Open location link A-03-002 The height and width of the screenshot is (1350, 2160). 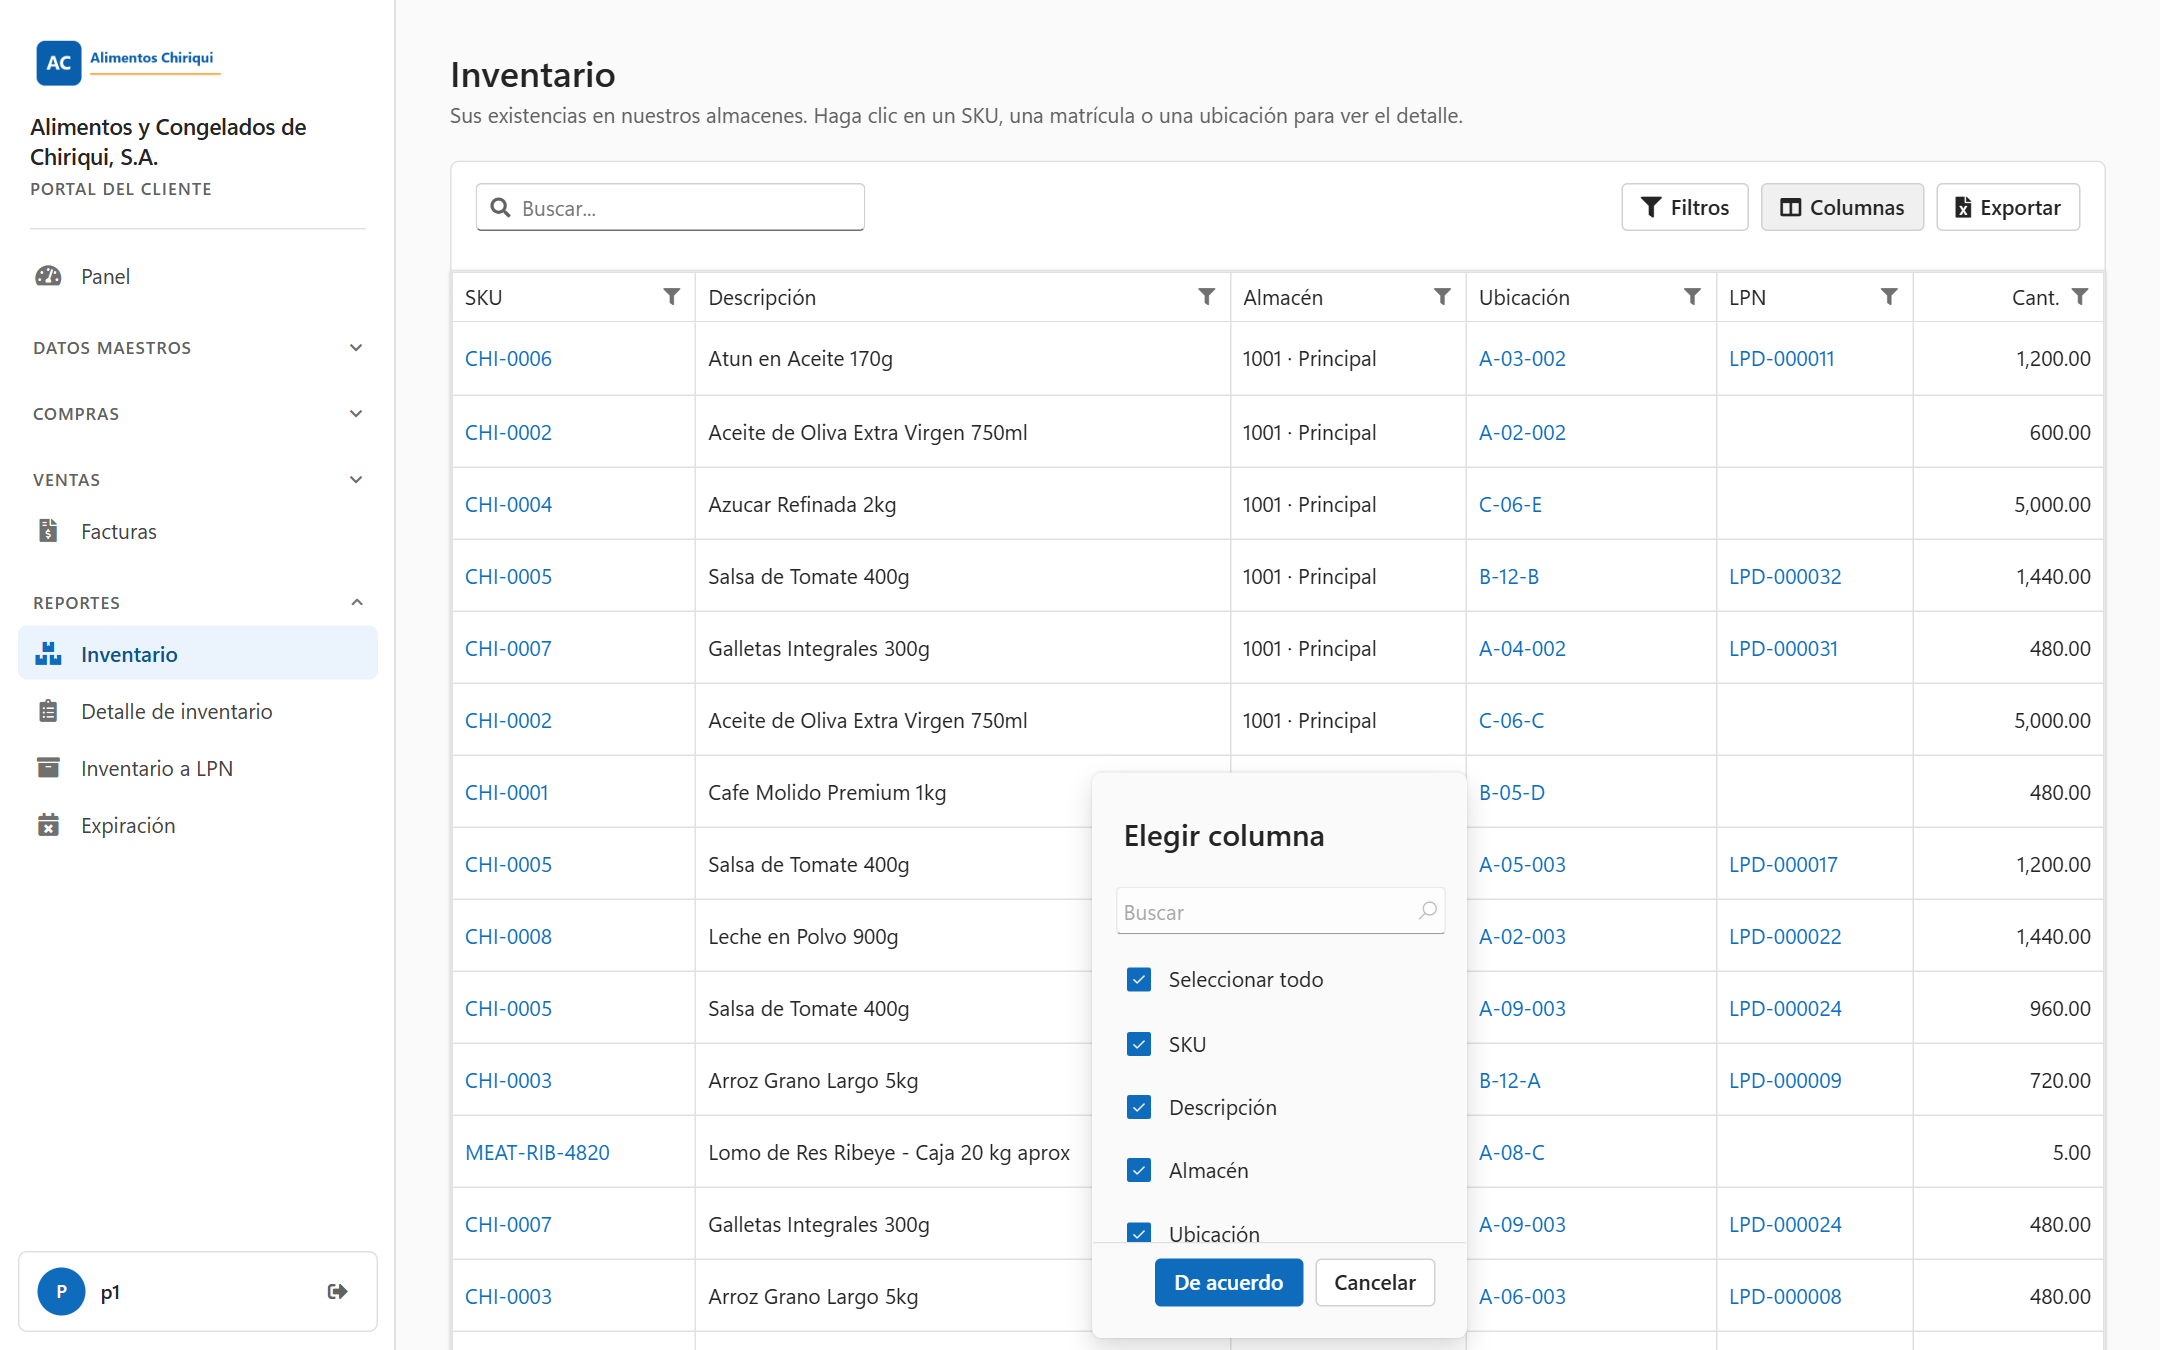[1522, 358]
